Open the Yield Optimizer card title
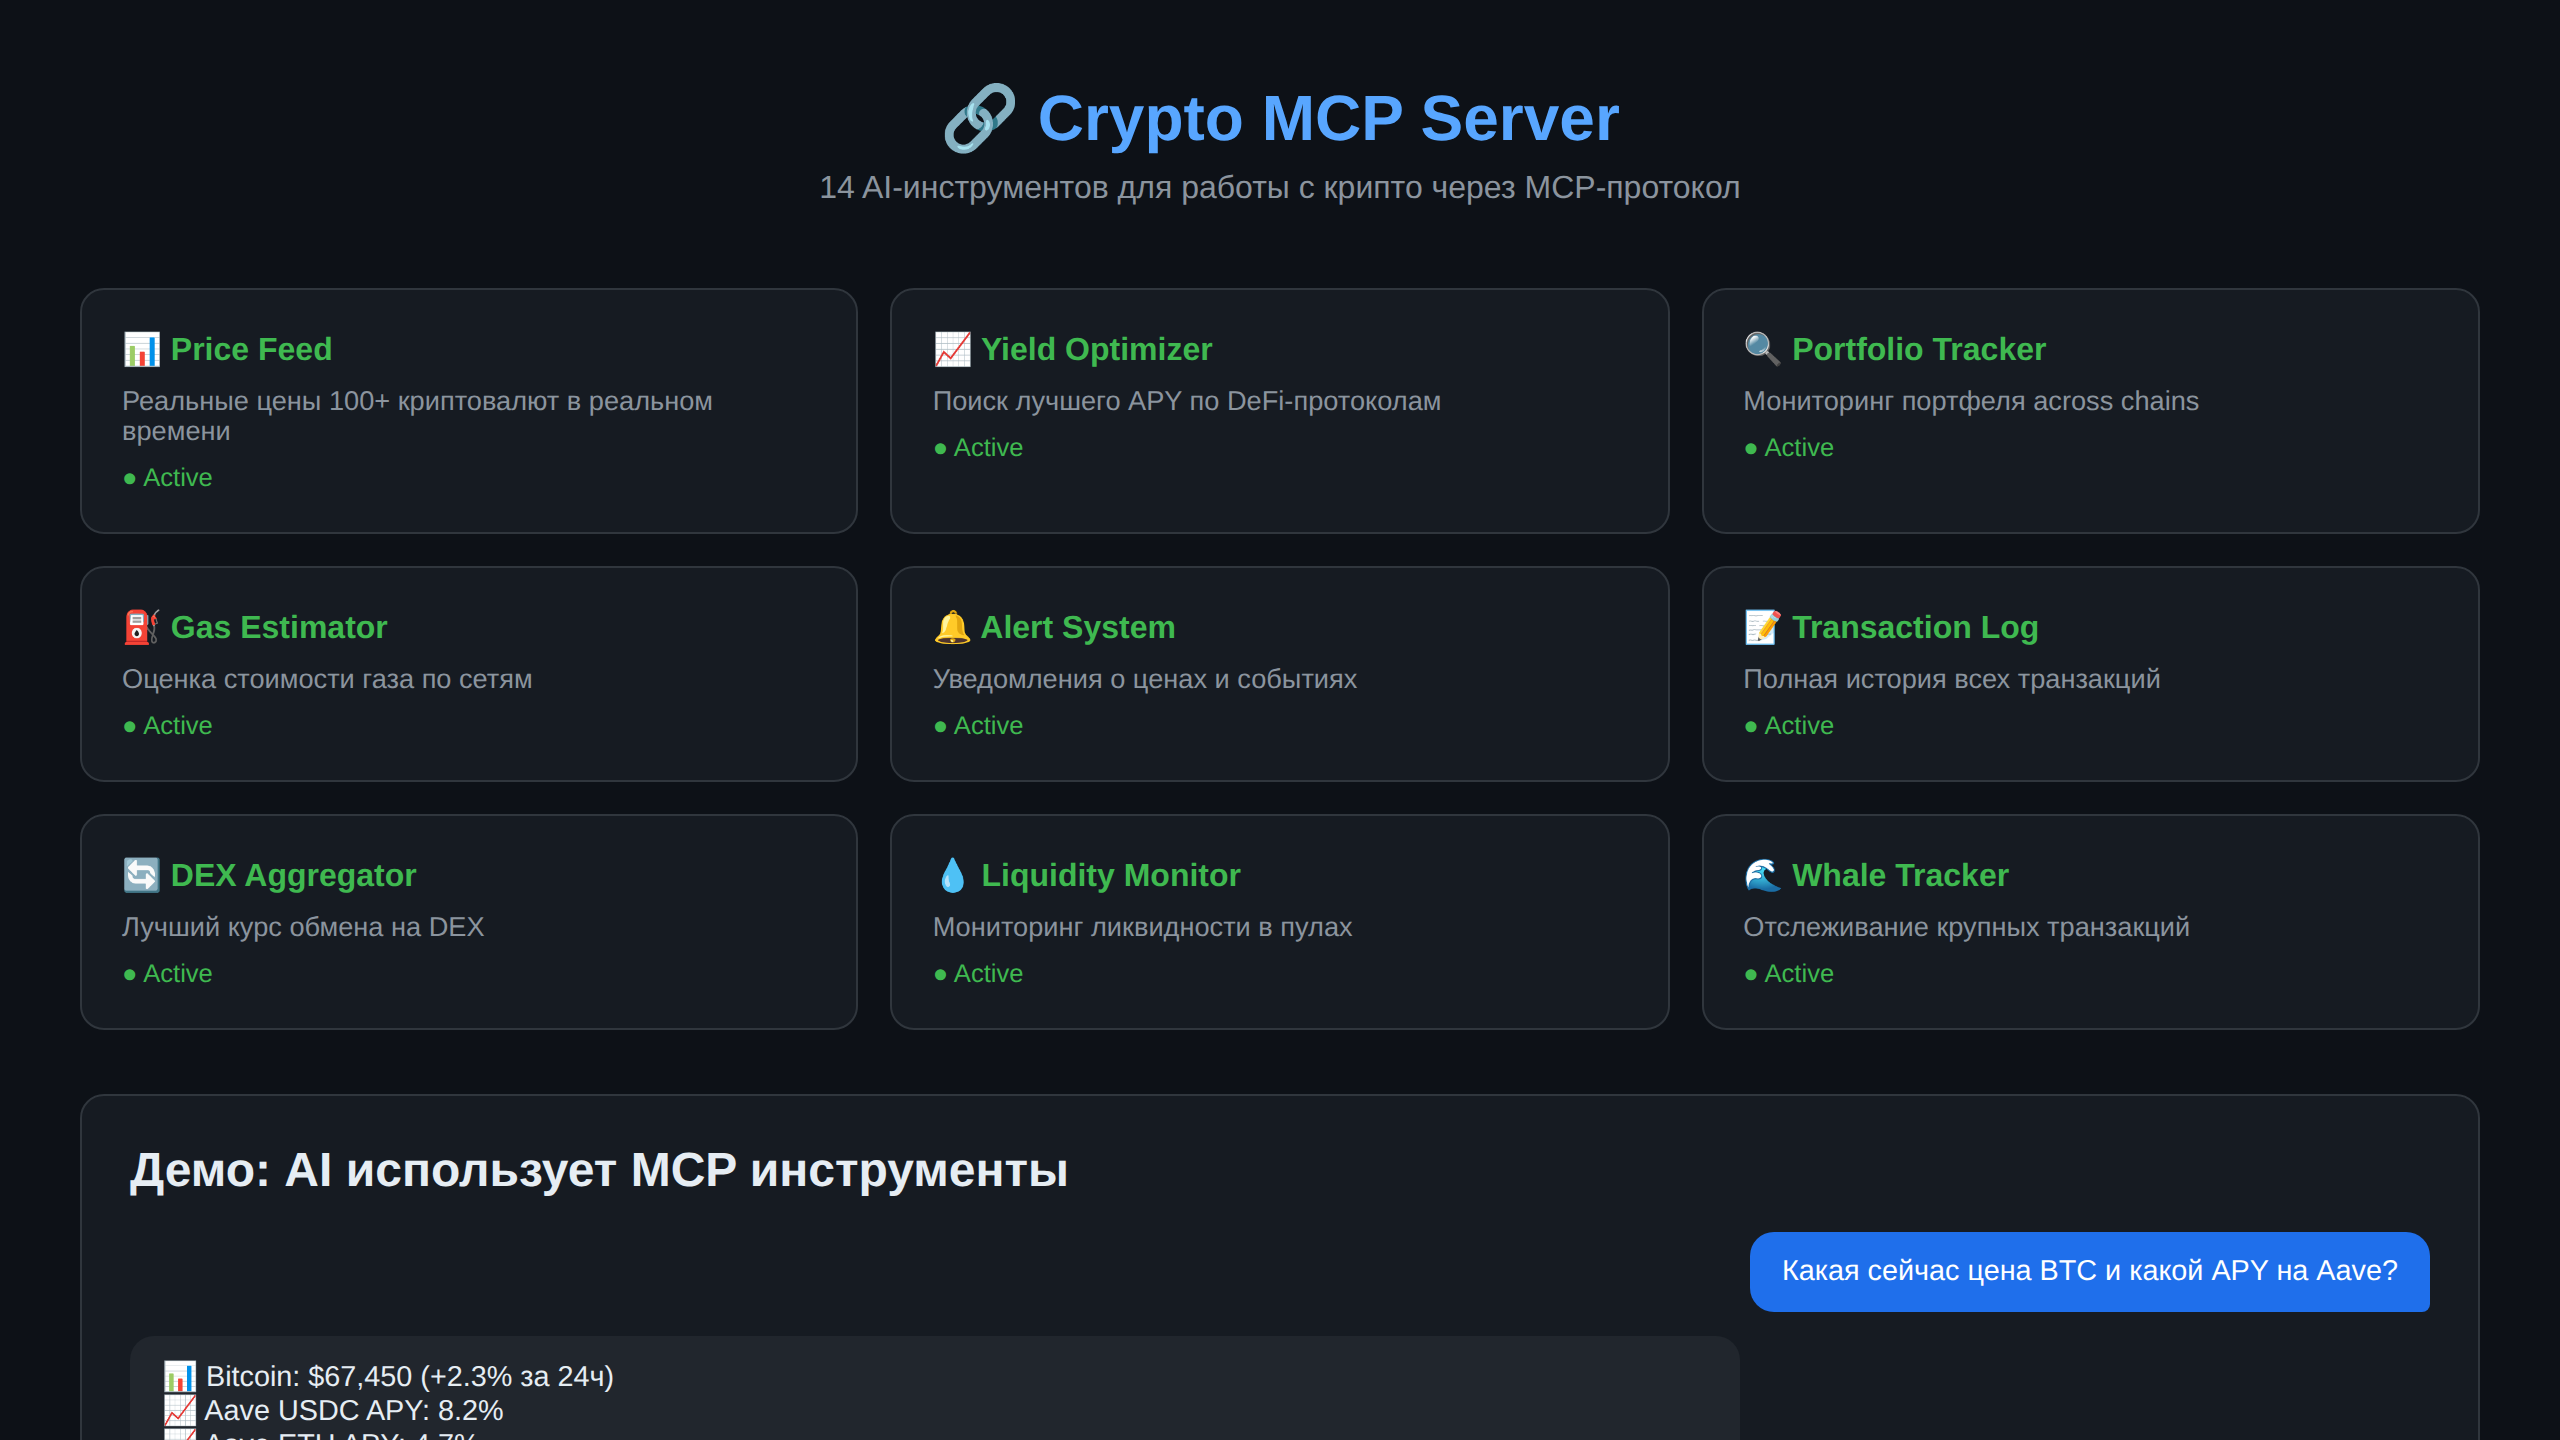This screenshot has height=1440, width=2560. 1096,349
